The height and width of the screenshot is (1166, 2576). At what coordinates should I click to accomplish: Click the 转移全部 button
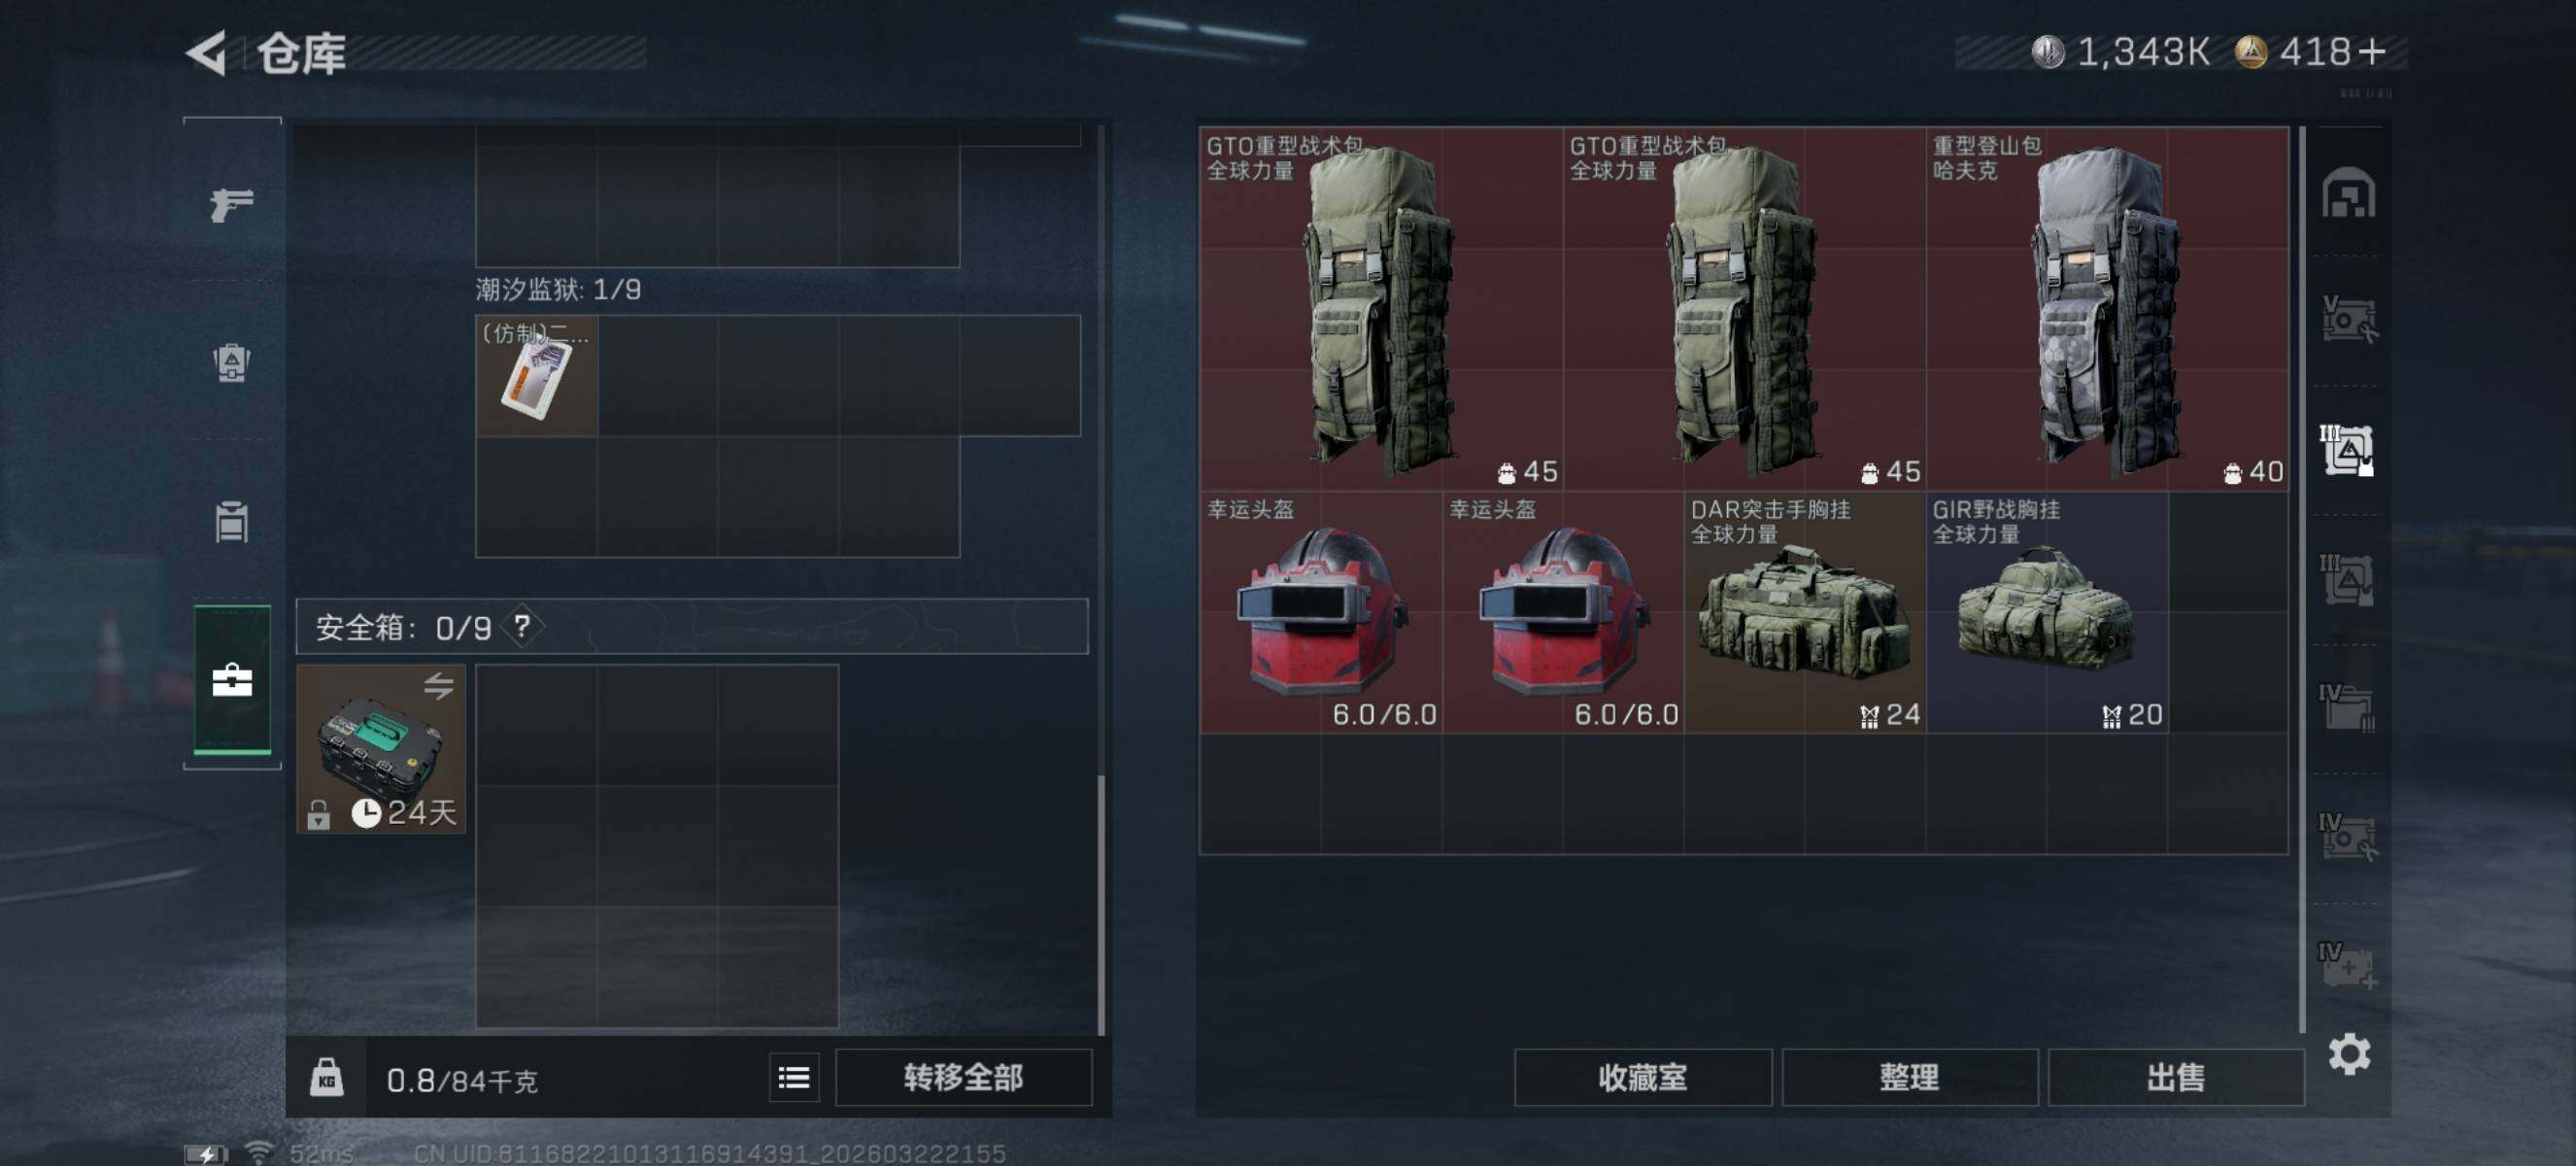coord(963,1077)
